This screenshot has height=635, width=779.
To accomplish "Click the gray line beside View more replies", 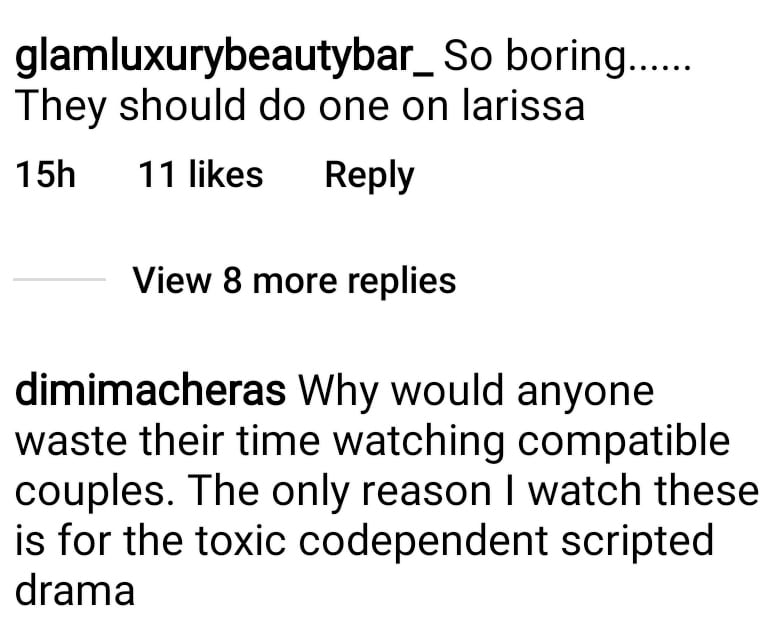I will pos(60,280).
